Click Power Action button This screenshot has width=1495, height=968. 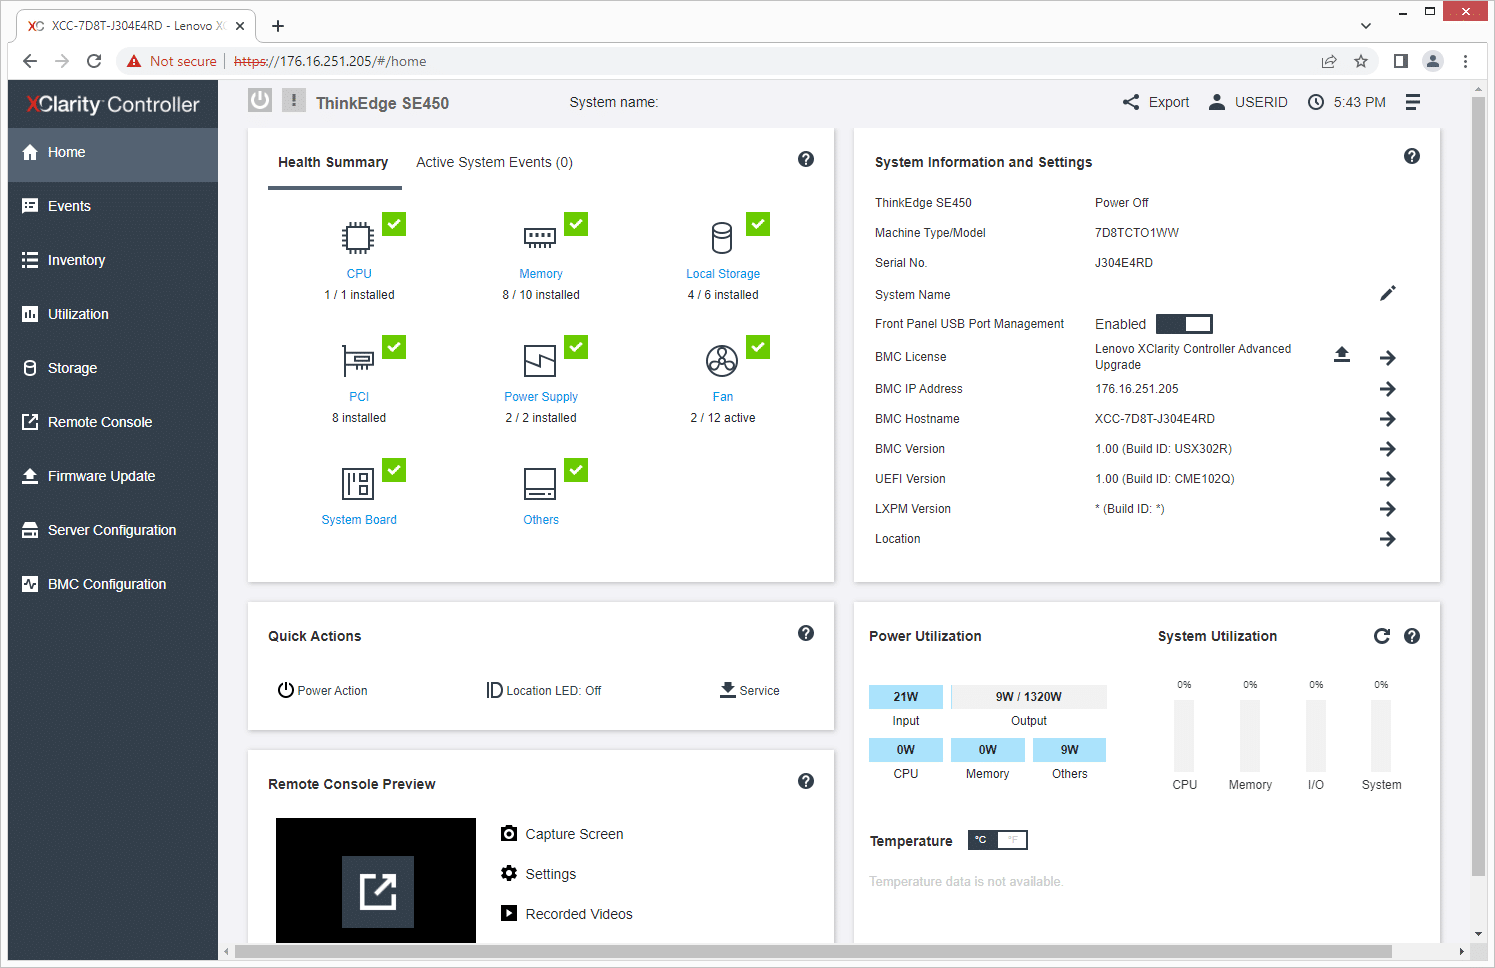point(322,690)
